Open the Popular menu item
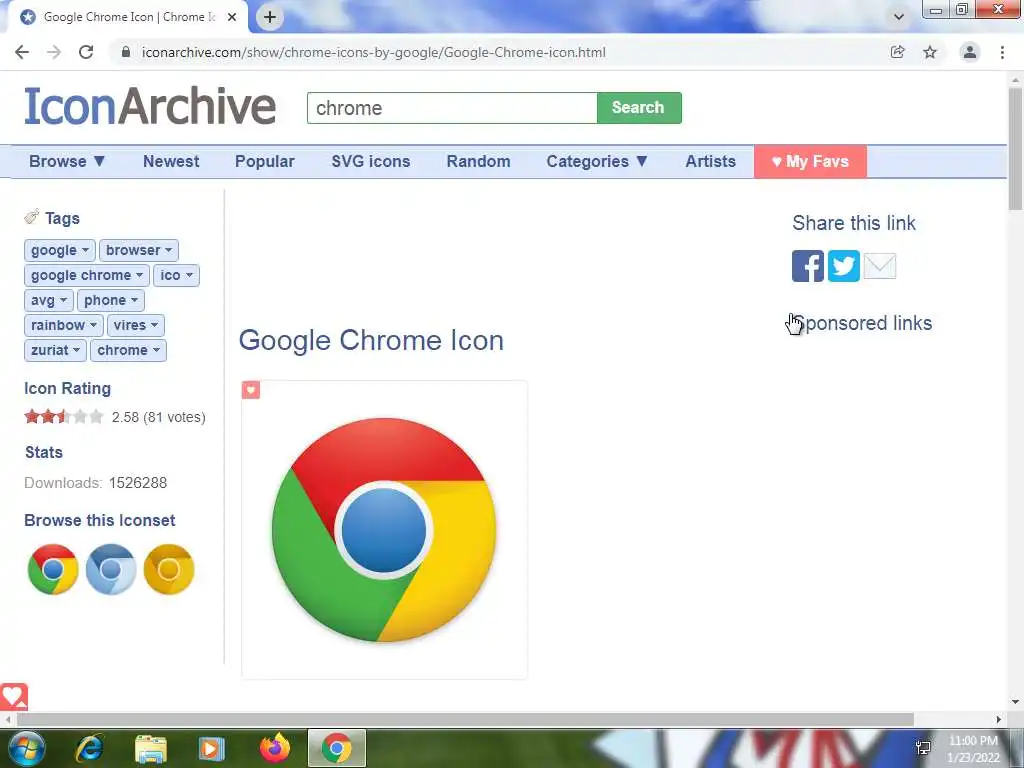1024x768 pixels. click(264, 161)
